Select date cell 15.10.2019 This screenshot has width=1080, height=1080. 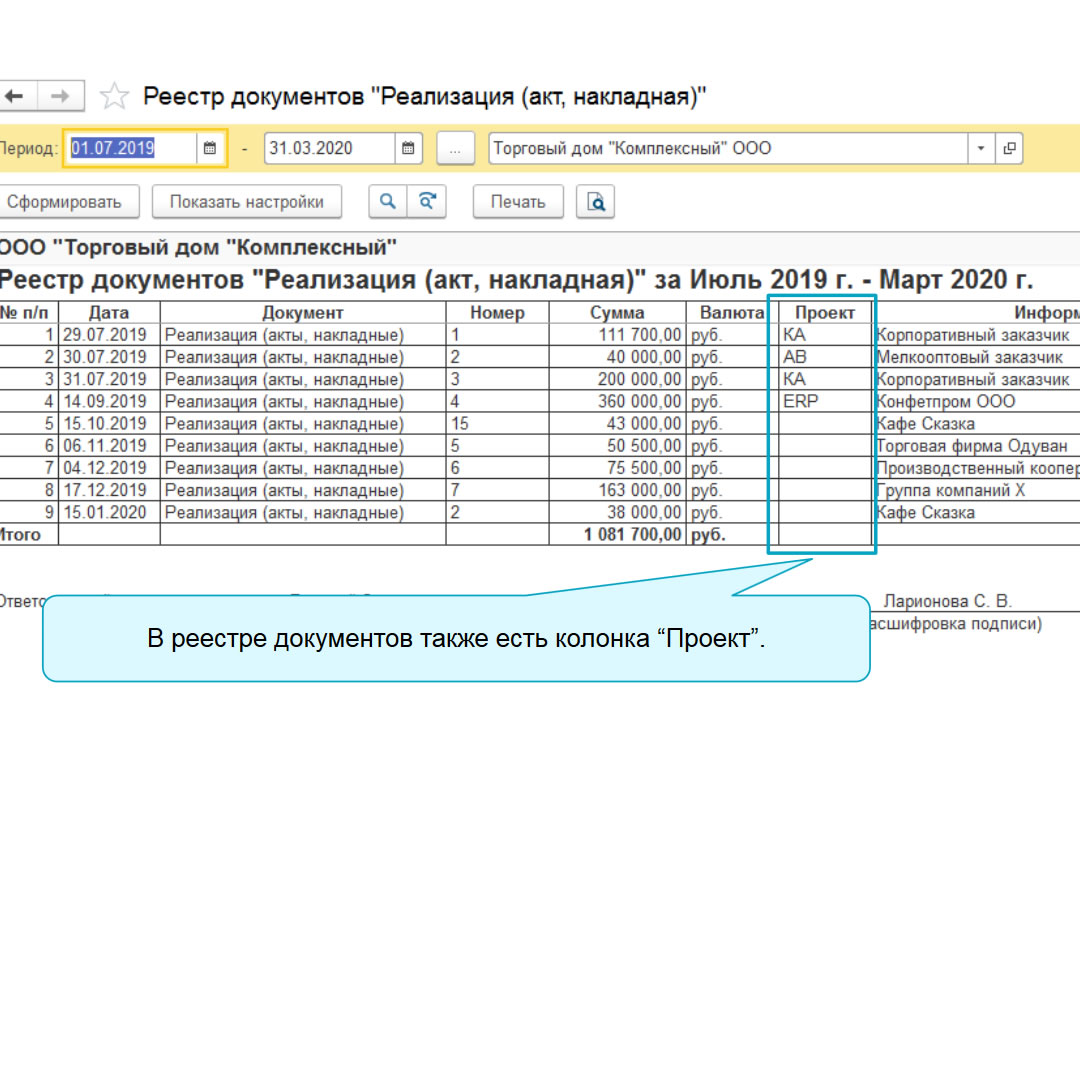[109, 424]
